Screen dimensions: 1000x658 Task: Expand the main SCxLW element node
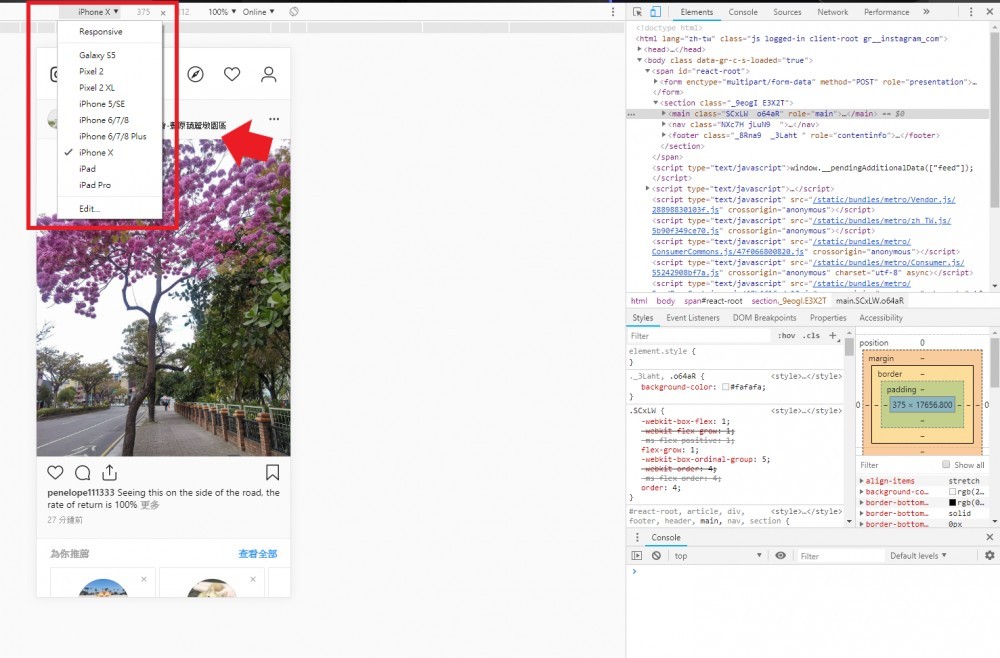pyautogui.click(x=664, y=113)
